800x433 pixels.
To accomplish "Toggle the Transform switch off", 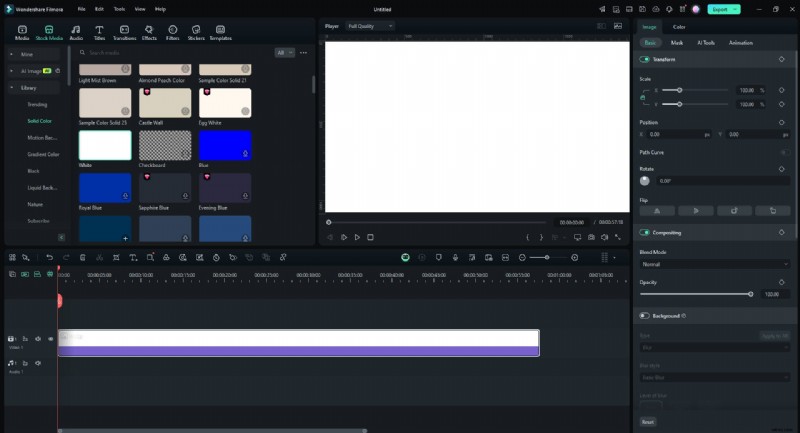I will coord(645,59).
